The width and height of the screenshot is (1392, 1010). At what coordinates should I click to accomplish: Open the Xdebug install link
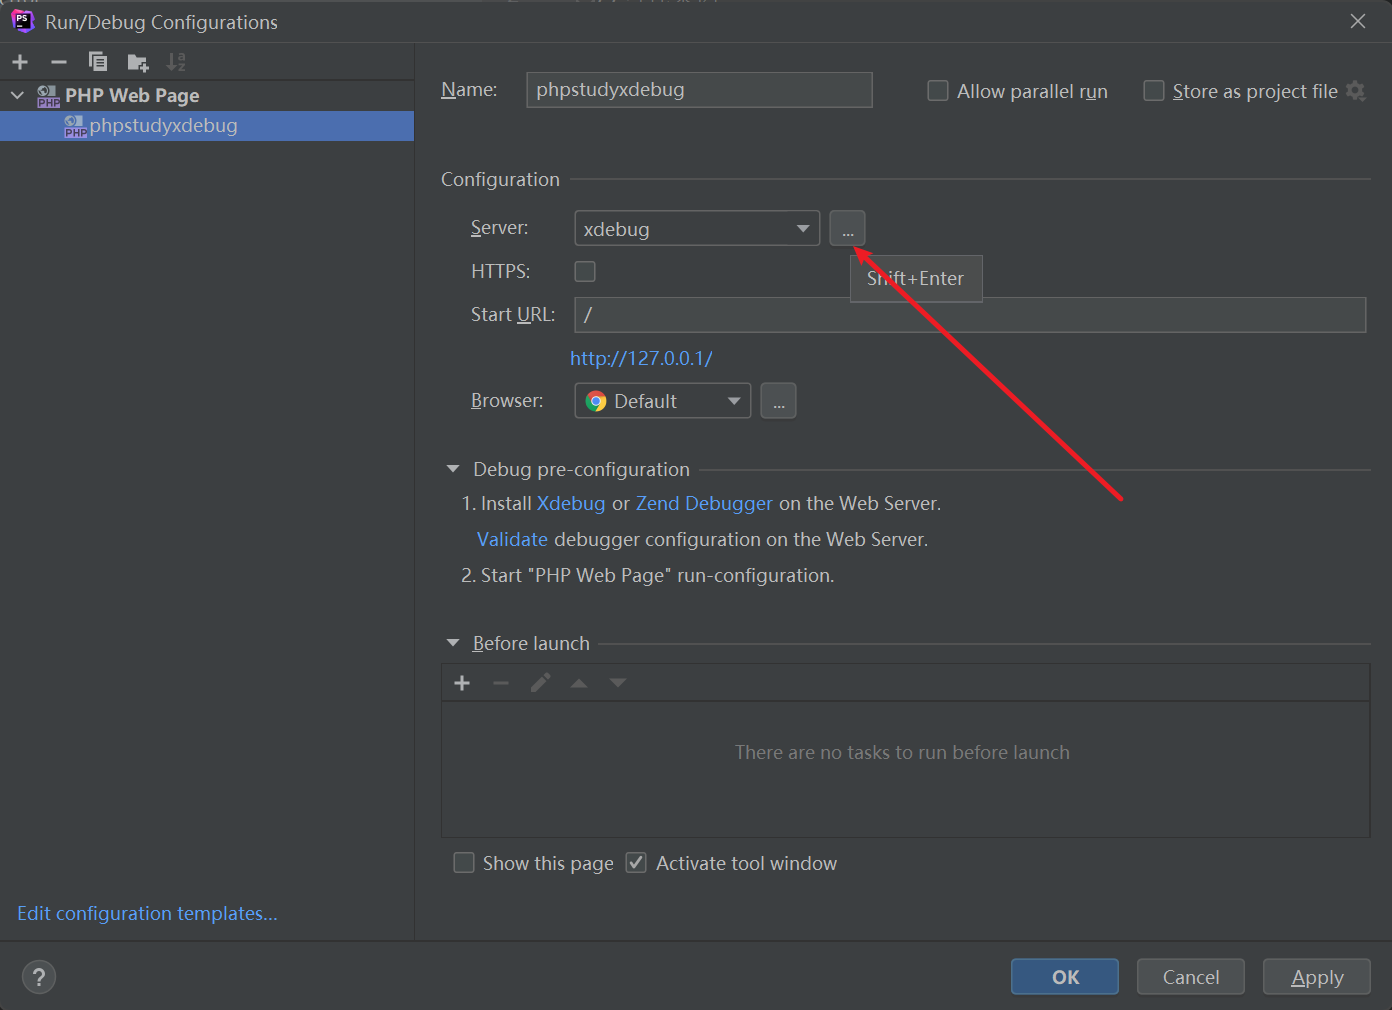click(571, 504)
